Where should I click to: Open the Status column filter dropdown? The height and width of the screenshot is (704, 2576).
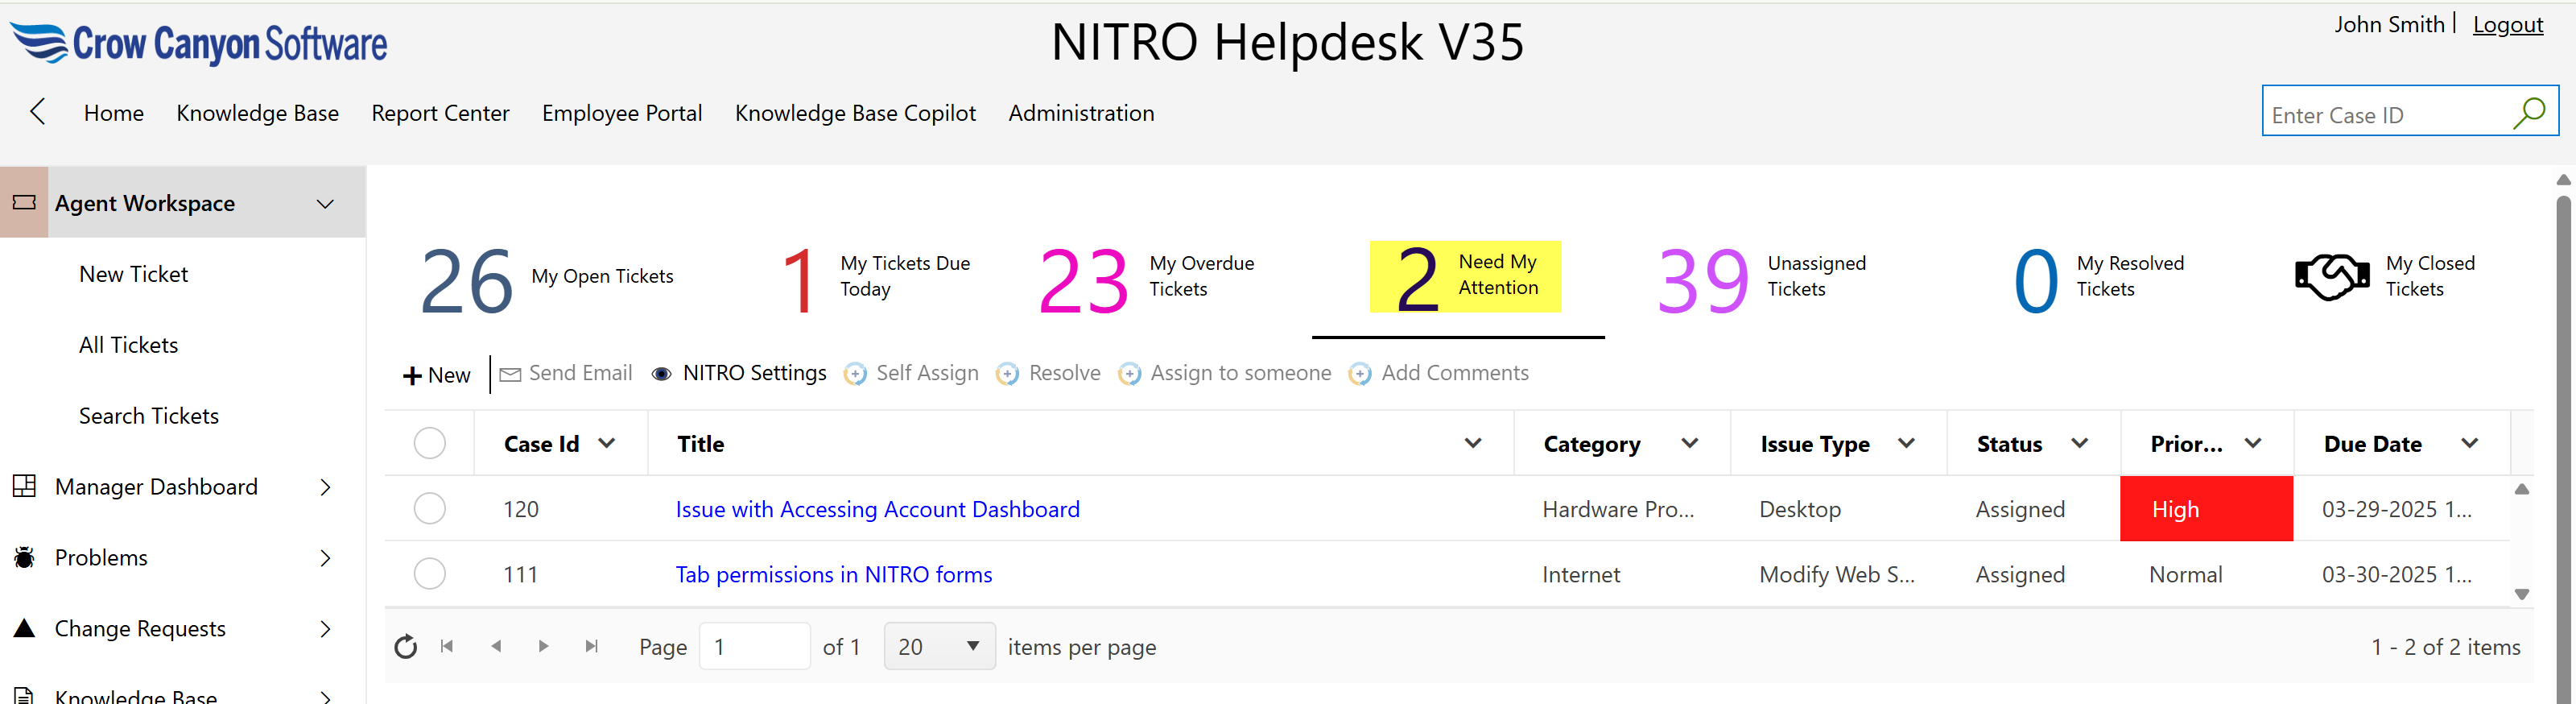2079,443
